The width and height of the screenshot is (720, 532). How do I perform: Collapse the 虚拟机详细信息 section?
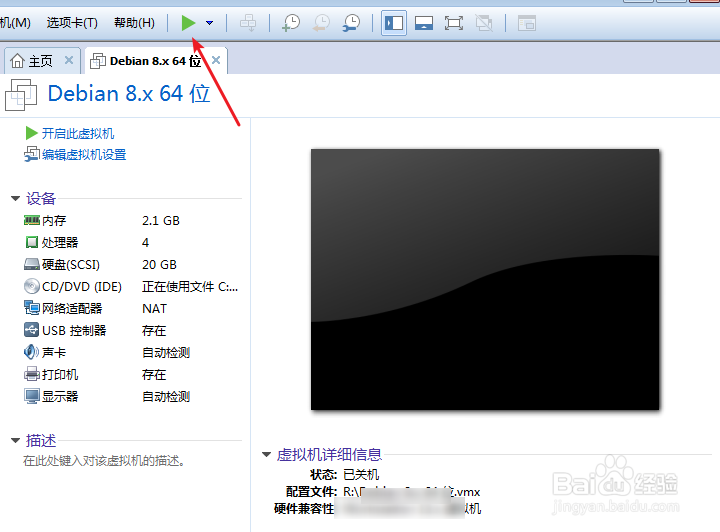266,455
